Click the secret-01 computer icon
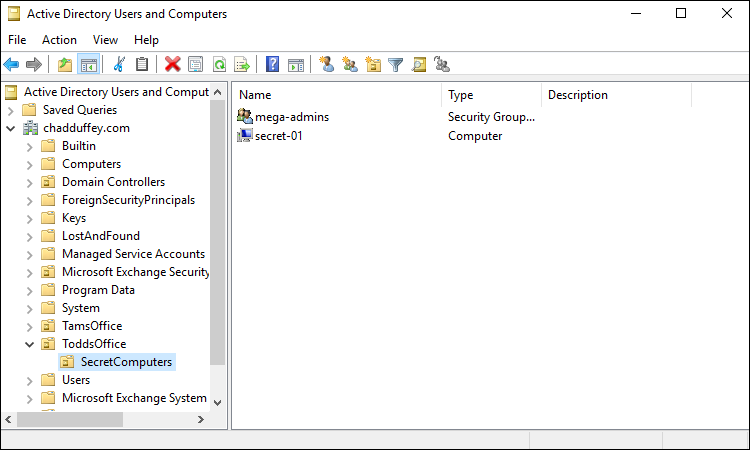The image size is (750, 450). tap(244, 135)
